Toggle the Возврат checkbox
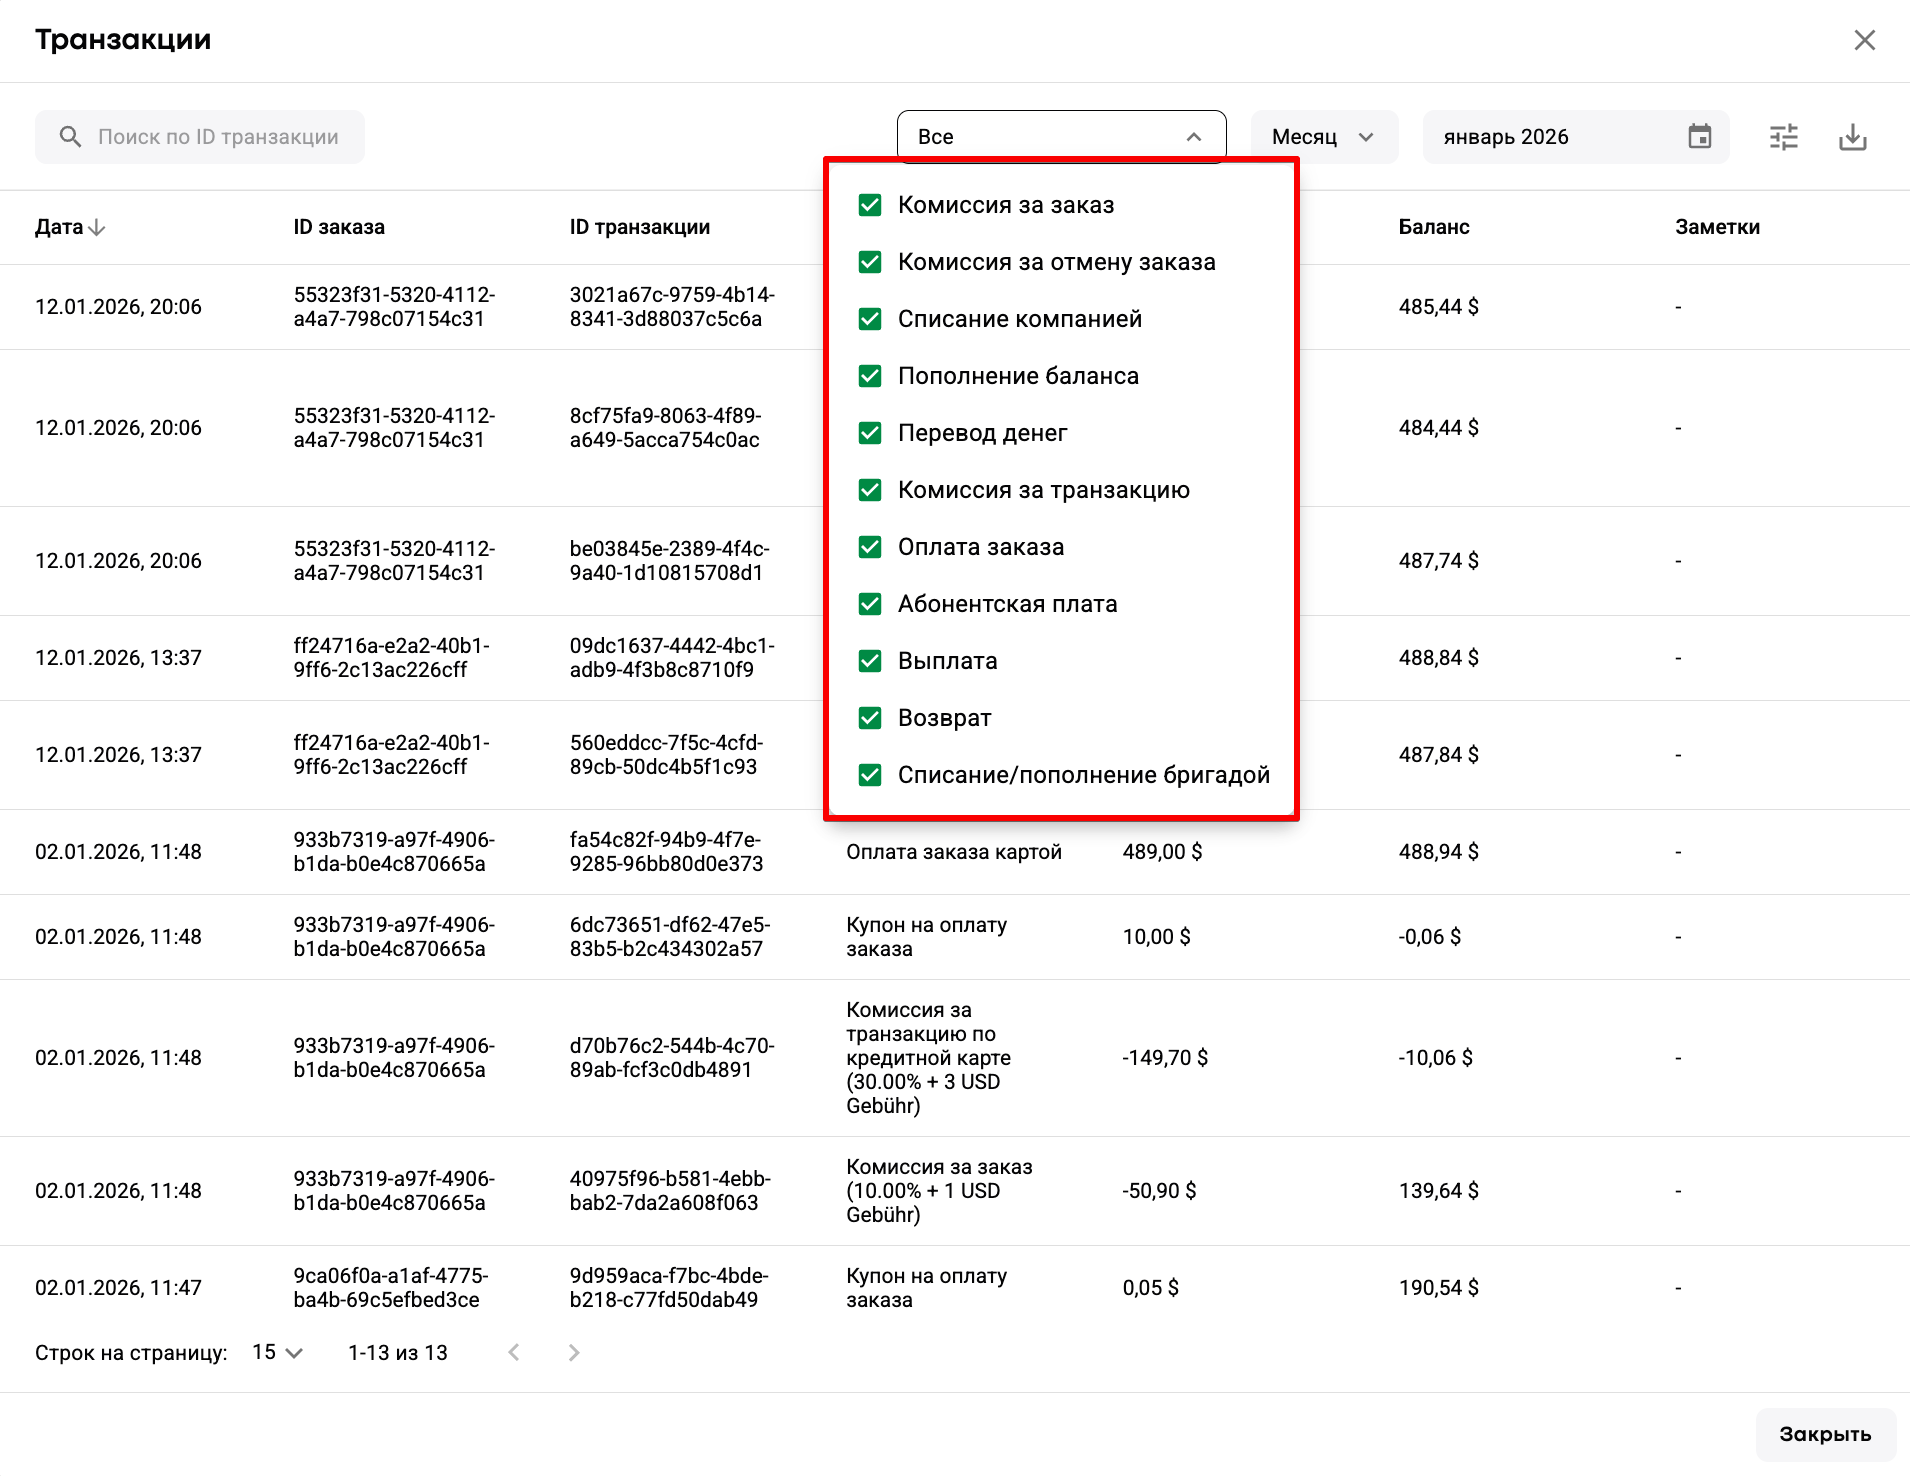1910x1476 pixels. pos(870,718)
